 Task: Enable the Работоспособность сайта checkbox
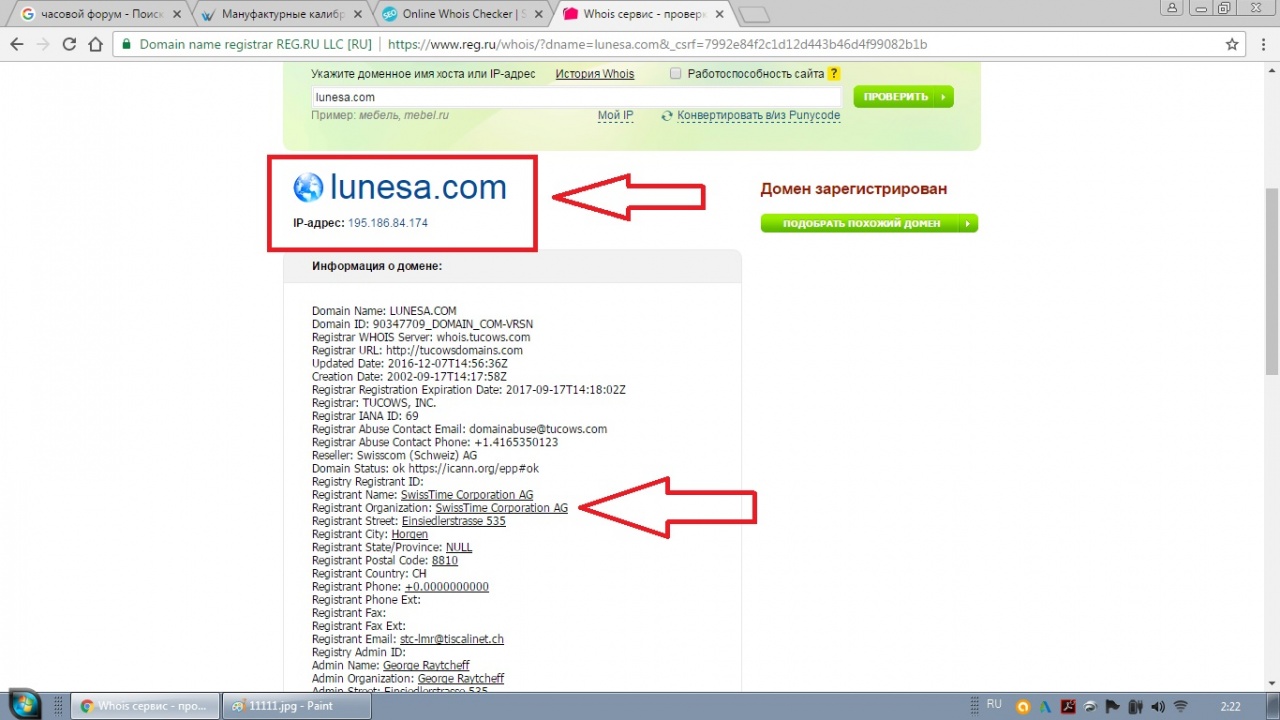point(676,74)
